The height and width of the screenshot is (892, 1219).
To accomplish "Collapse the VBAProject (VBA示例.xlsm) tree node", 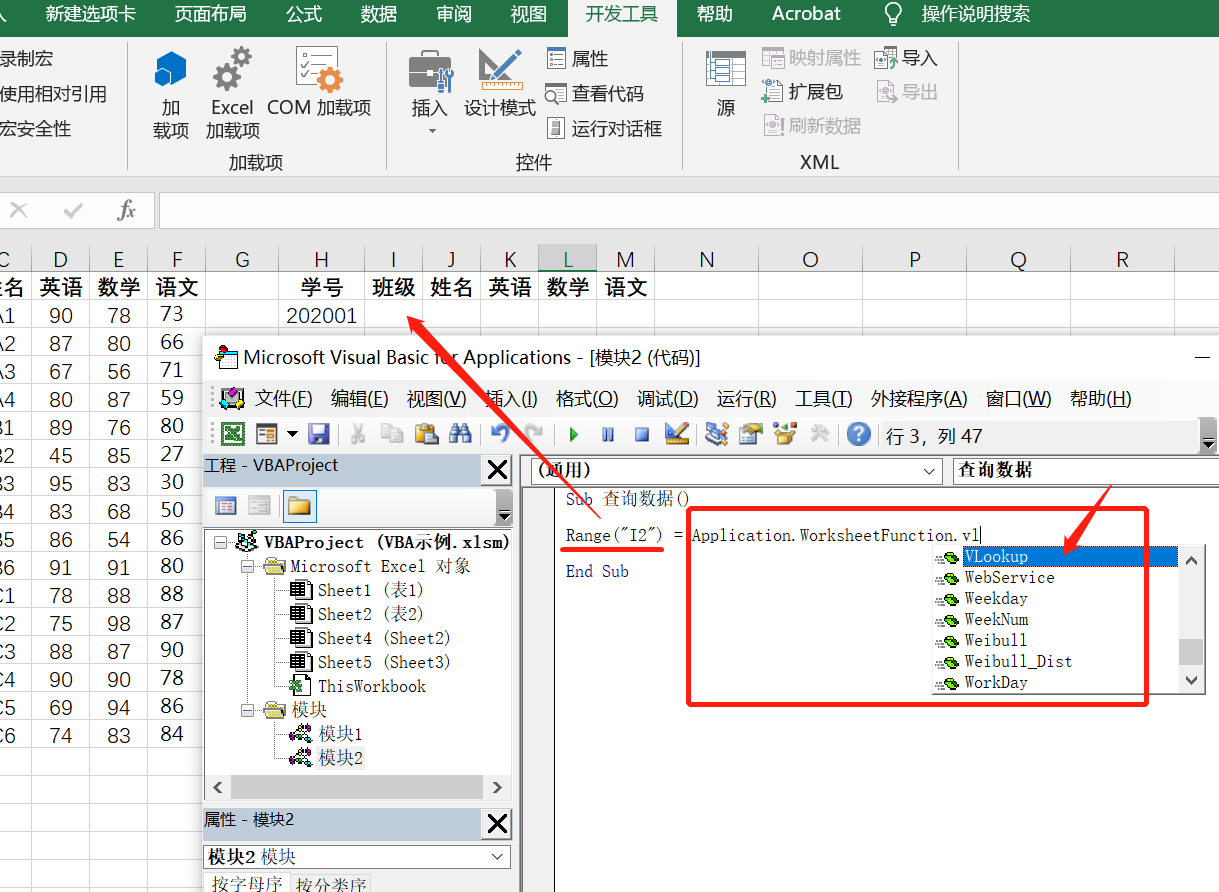I will 221,542.
